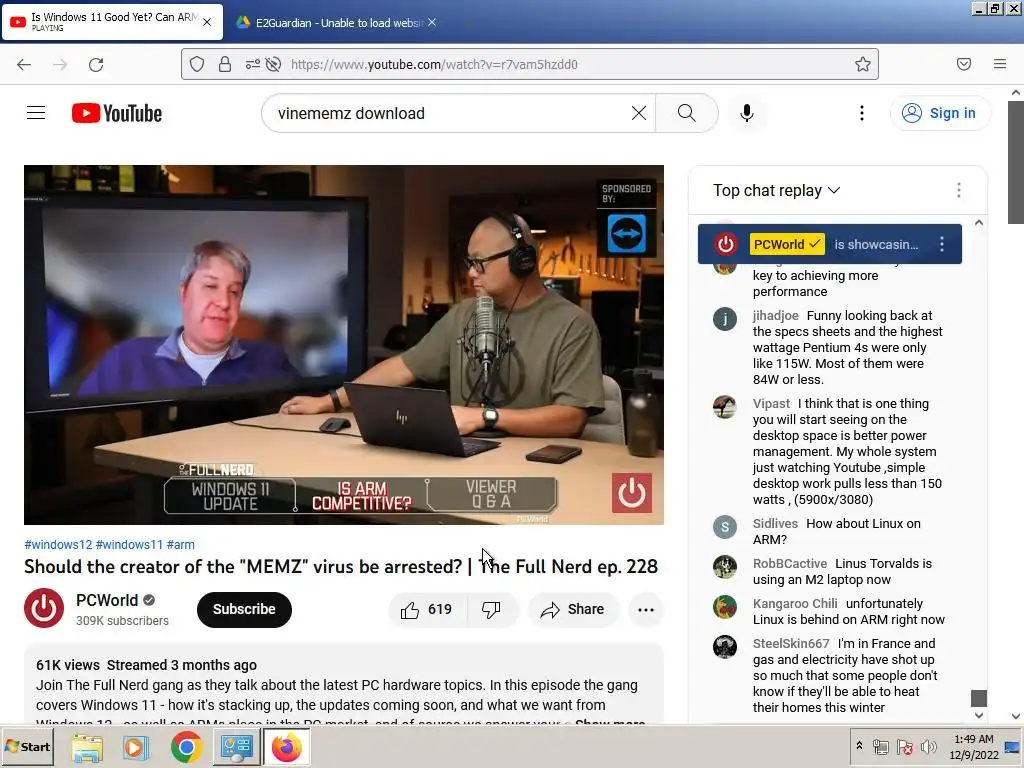Expand the Top chat replay dropdown
The image size is (1024, 768).
pyautogui.click(x=776, y=190)
